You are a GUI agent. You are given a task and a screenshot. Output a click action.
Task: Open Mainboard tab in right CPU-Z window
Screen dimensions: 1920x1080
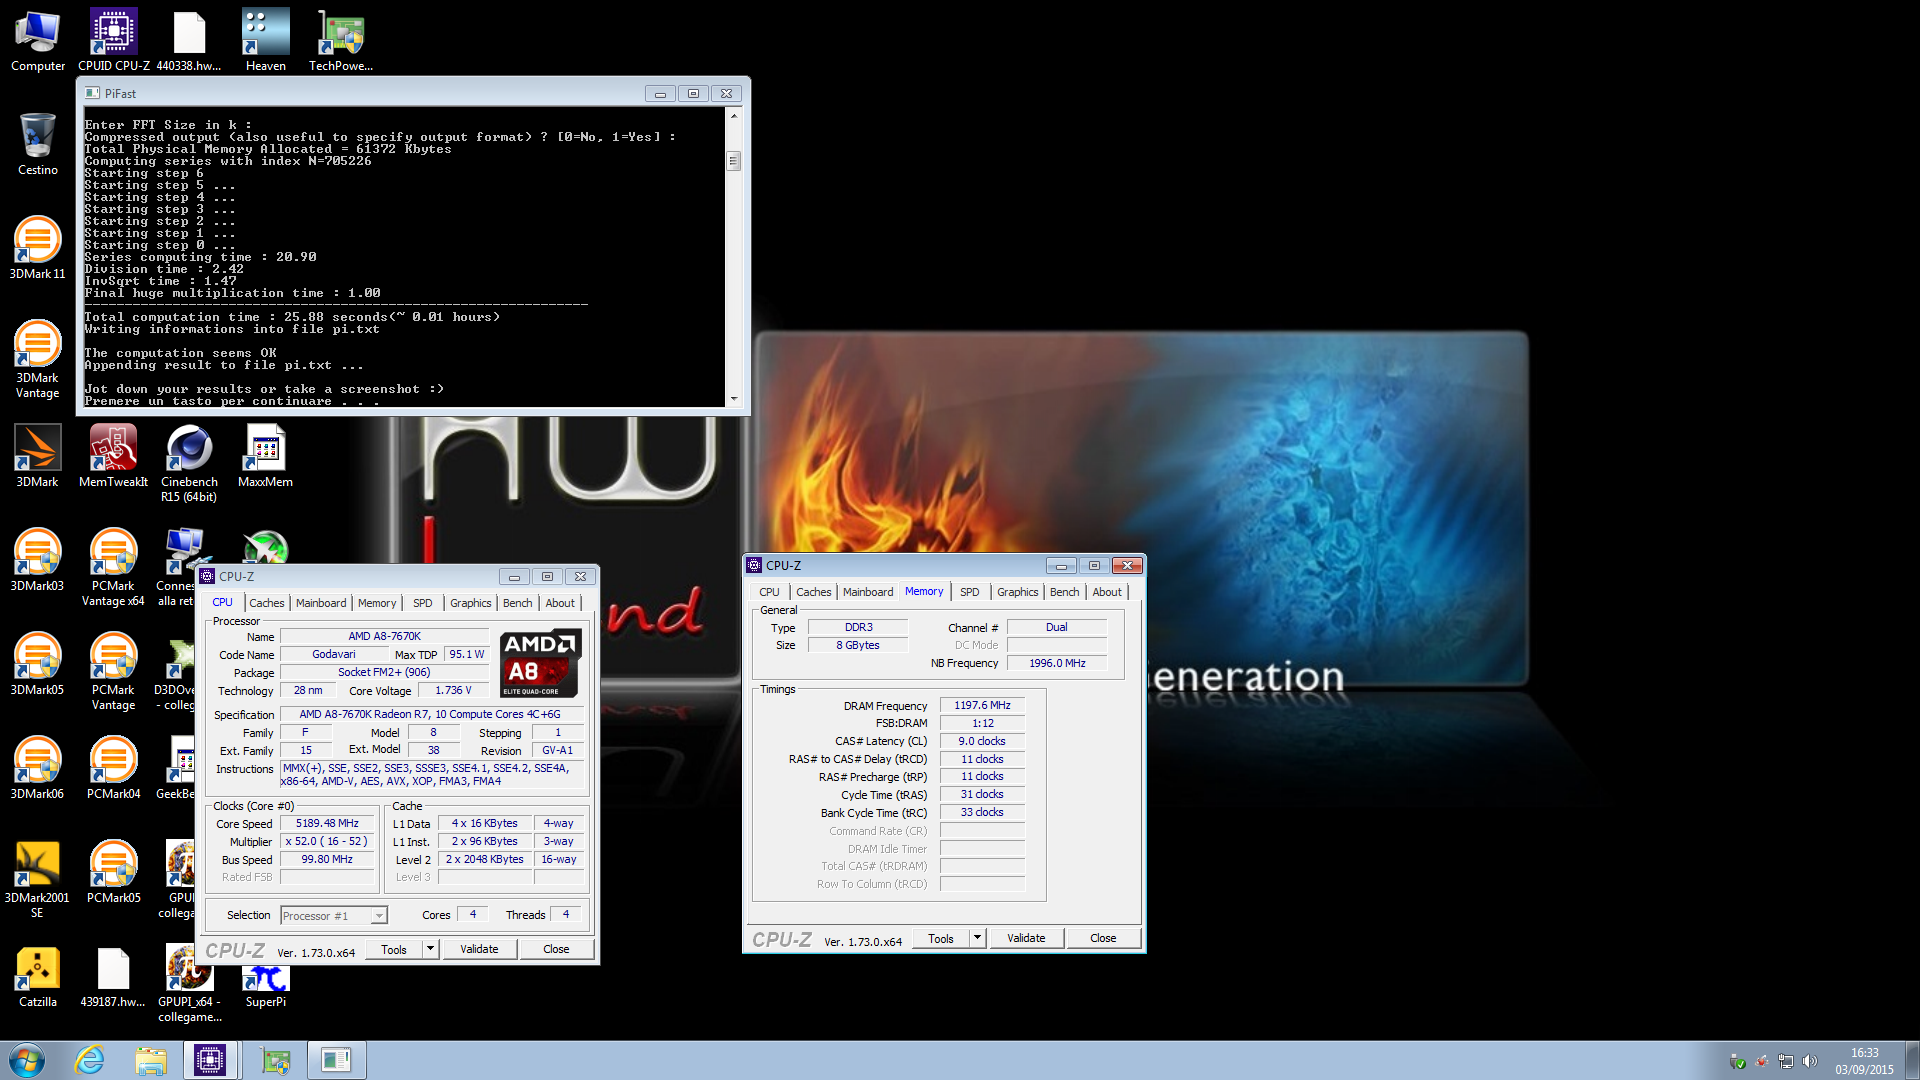pyautogui.click(x=868, y=592)
